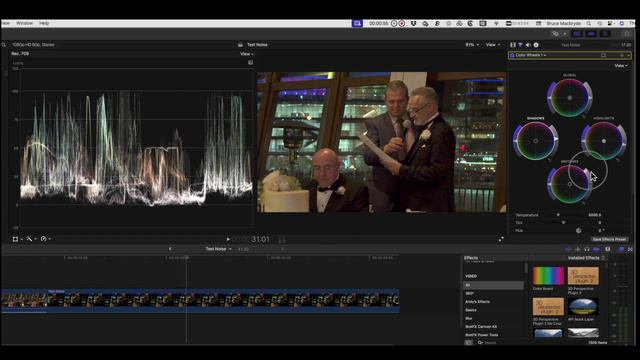Open the Color Wheels 1 correction dropdown
The width and height of the screenshot is (640, 360).
coord(531,55)
